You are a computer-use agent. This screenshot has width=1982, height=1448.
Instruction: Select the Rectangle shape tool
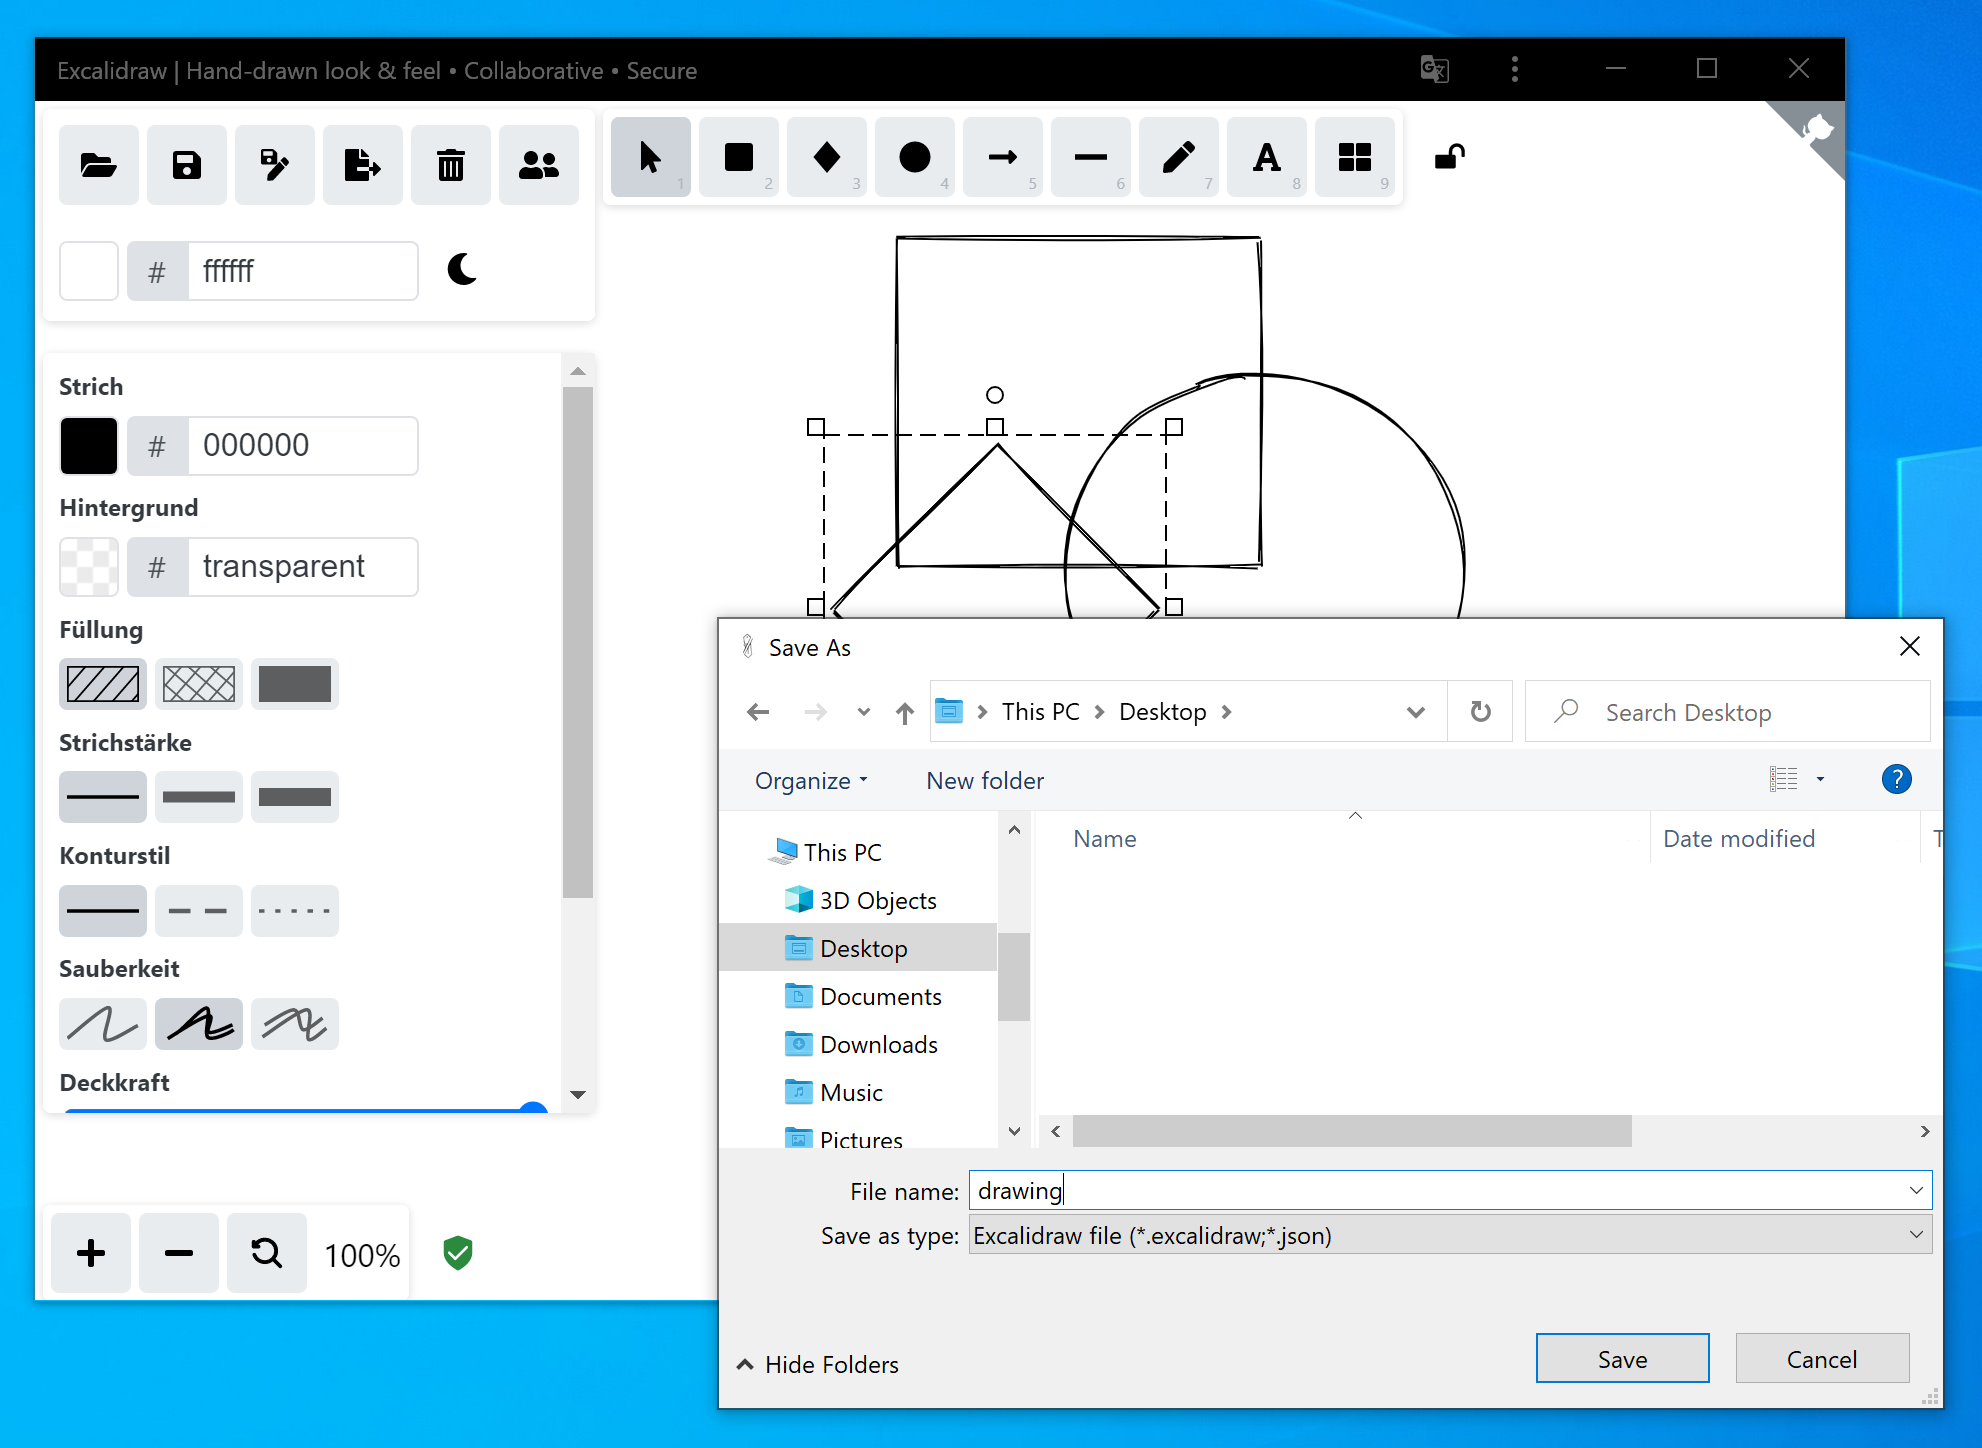[x=739, y=158]
